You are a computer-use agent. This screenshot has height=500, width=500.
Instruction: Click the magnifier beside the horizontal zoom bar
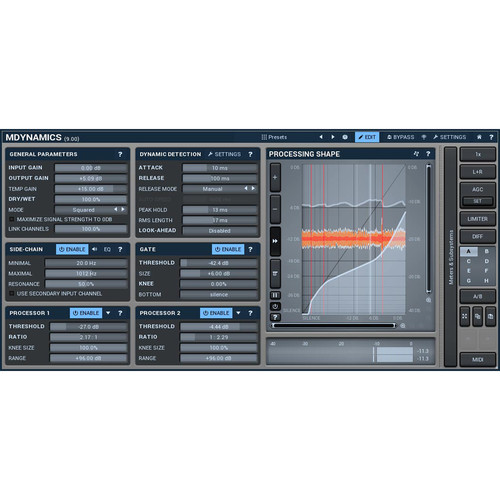(403, 326)
